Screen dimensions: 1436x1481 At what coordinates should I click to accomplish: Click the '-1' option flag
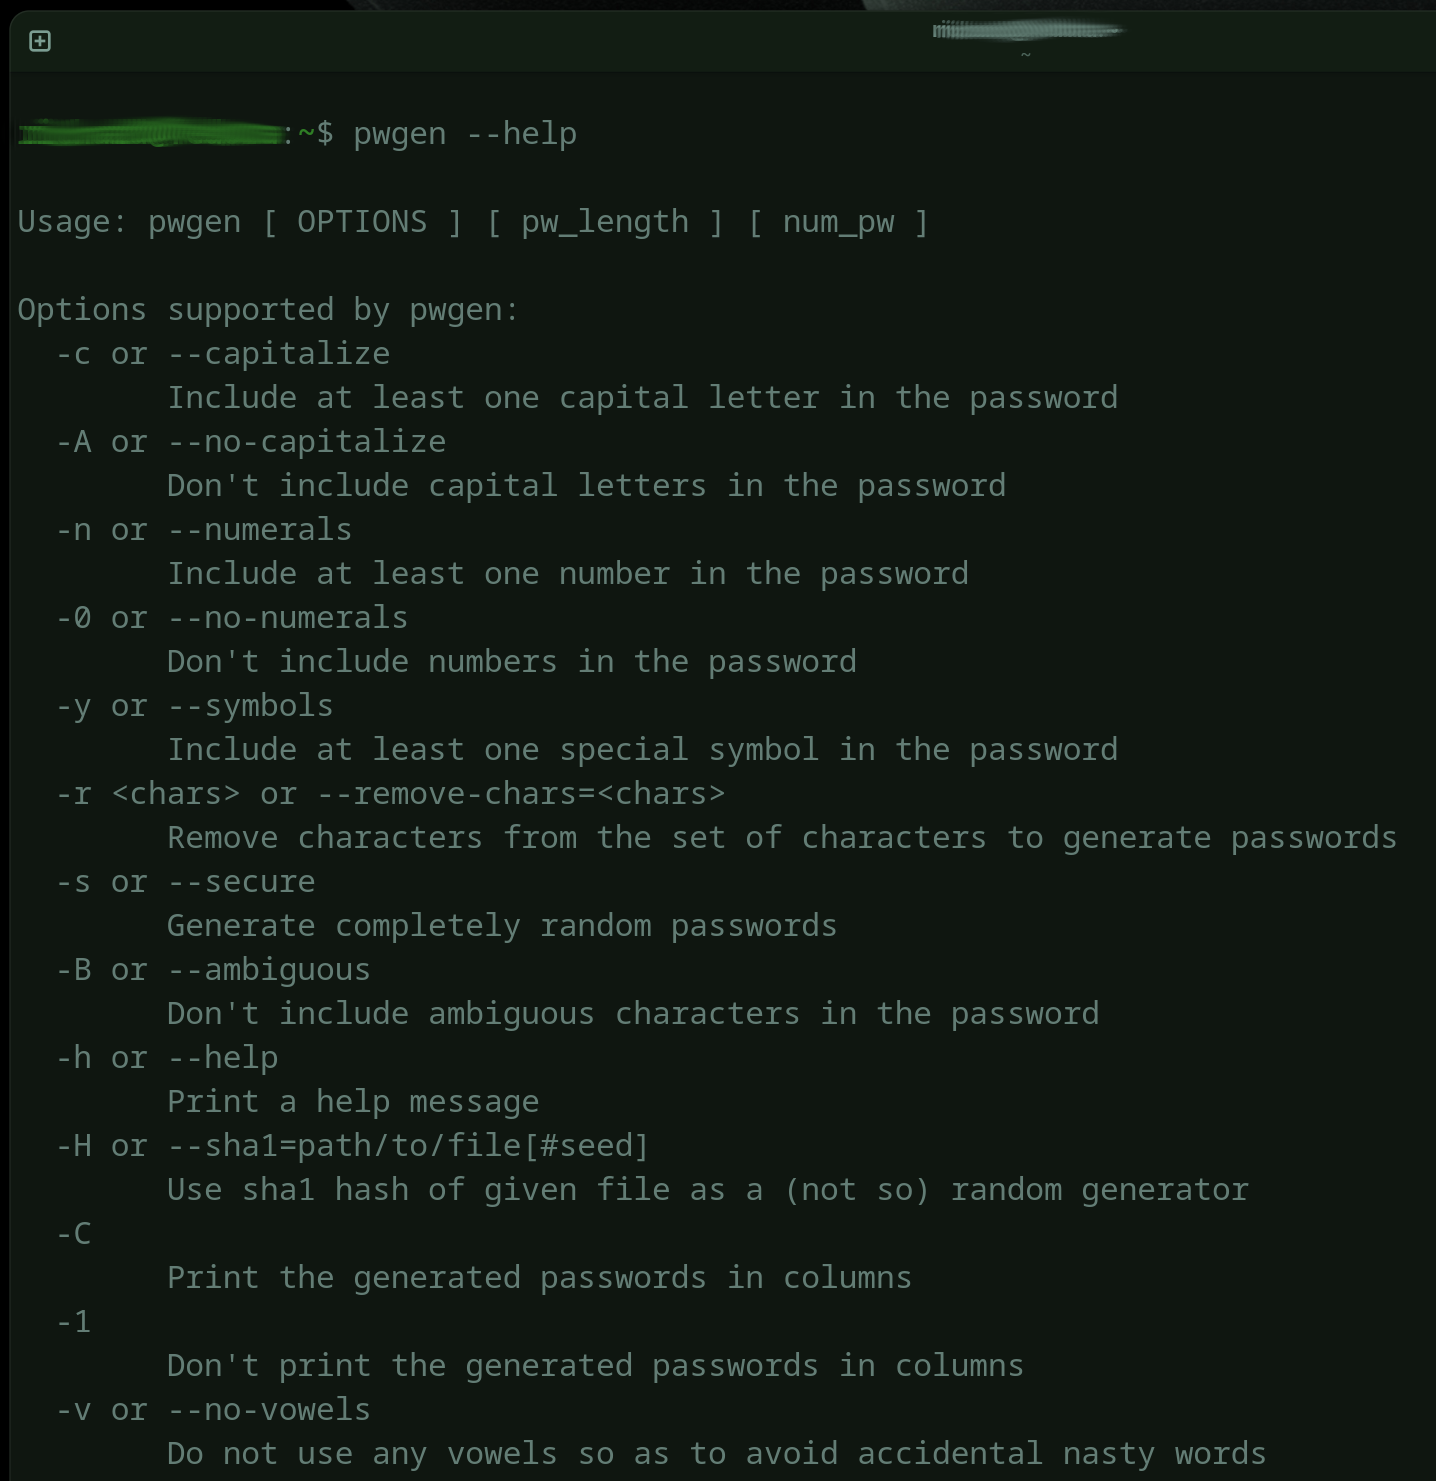click(74, 1322)
